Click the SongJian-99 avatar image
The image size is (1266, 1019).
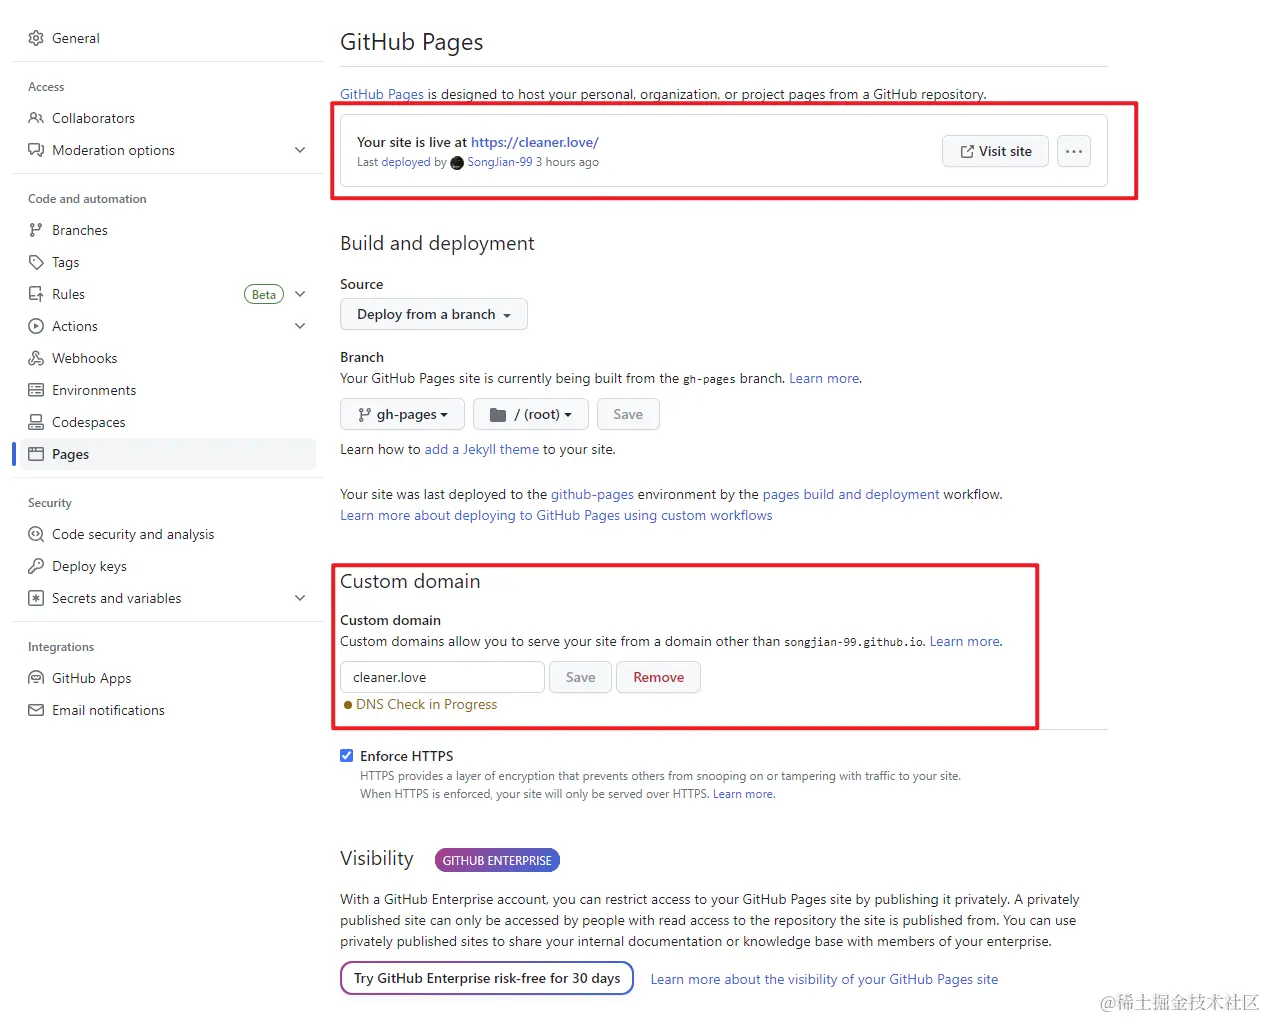457,162
